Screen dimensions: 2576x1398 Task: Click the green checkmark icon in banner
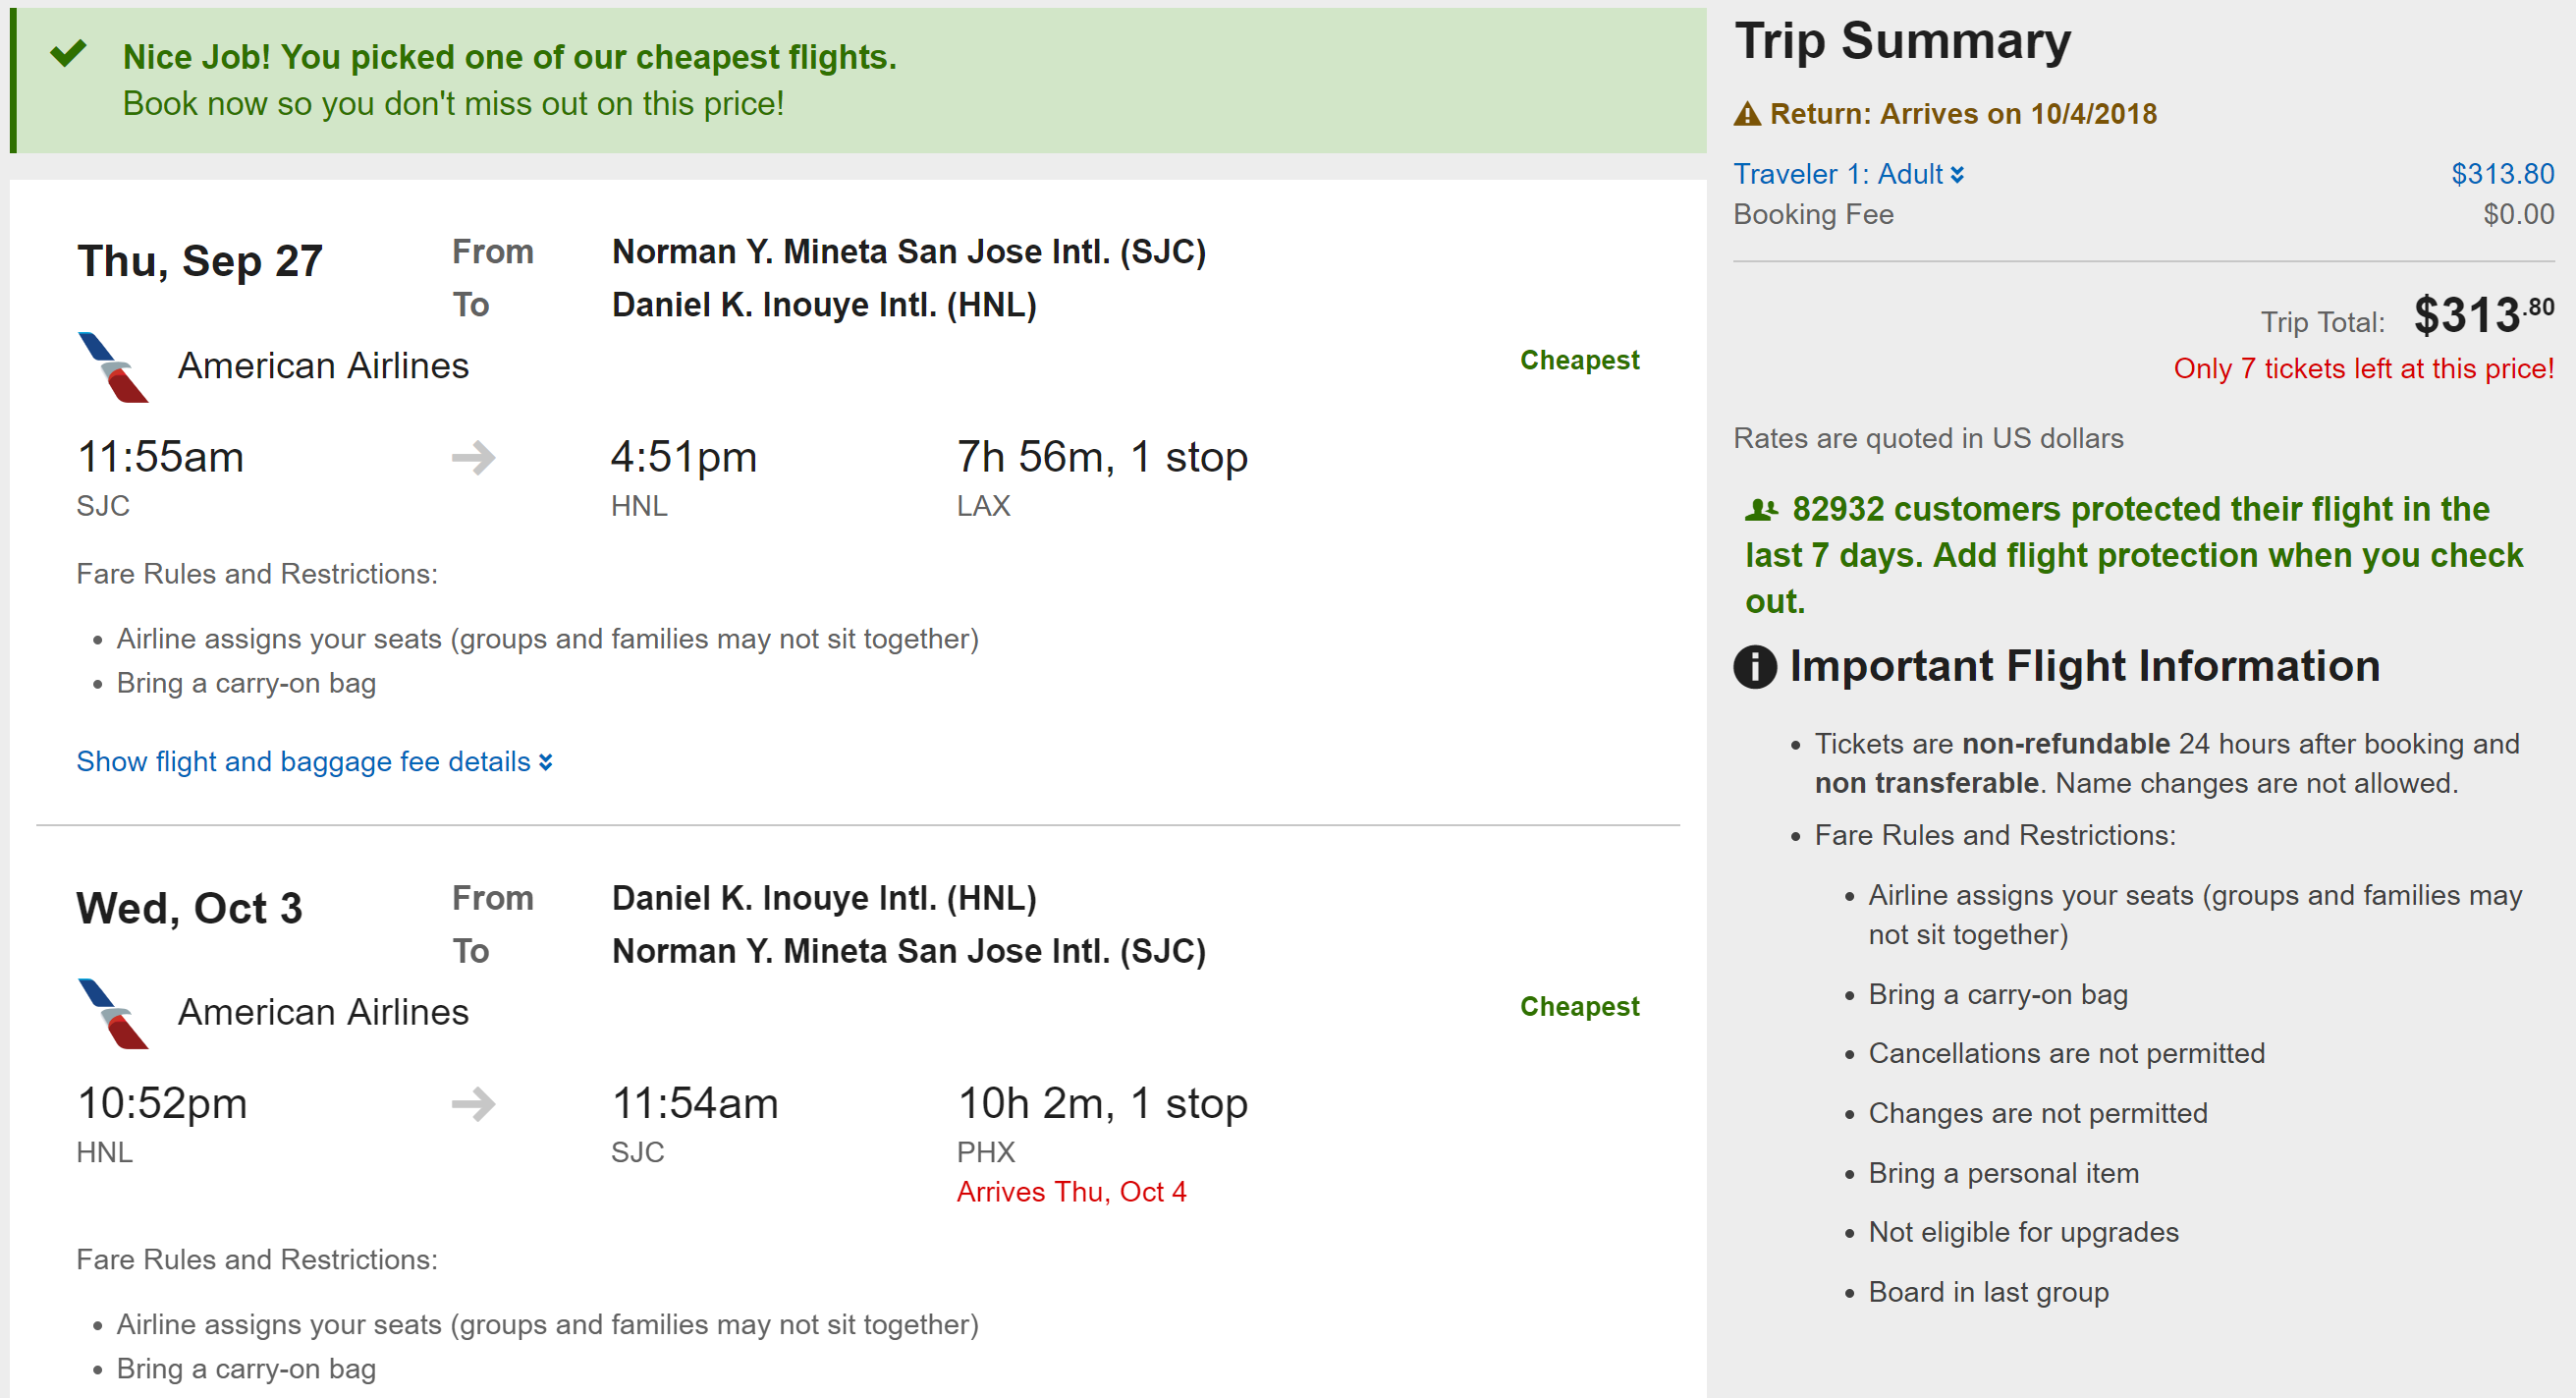coord(68,54)
